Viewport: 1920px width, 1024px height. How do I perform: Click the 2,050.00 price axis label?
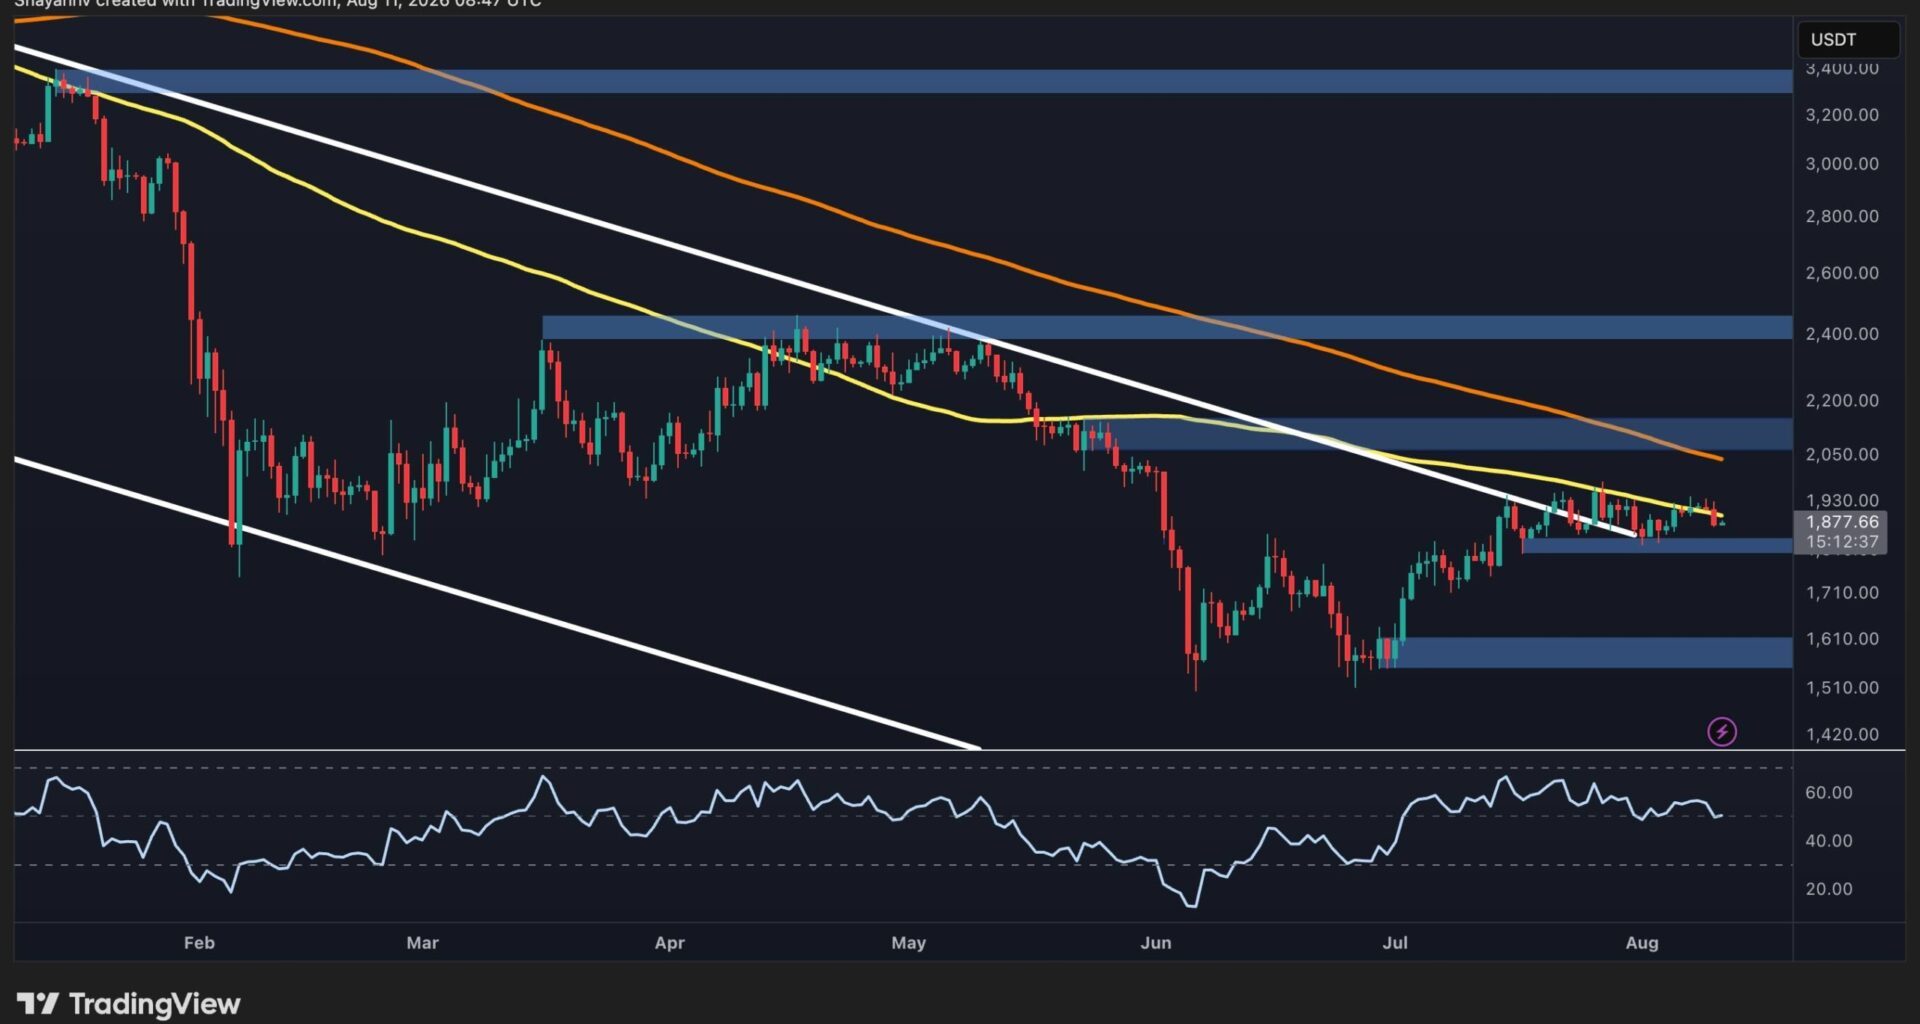tap(1841, 454)
